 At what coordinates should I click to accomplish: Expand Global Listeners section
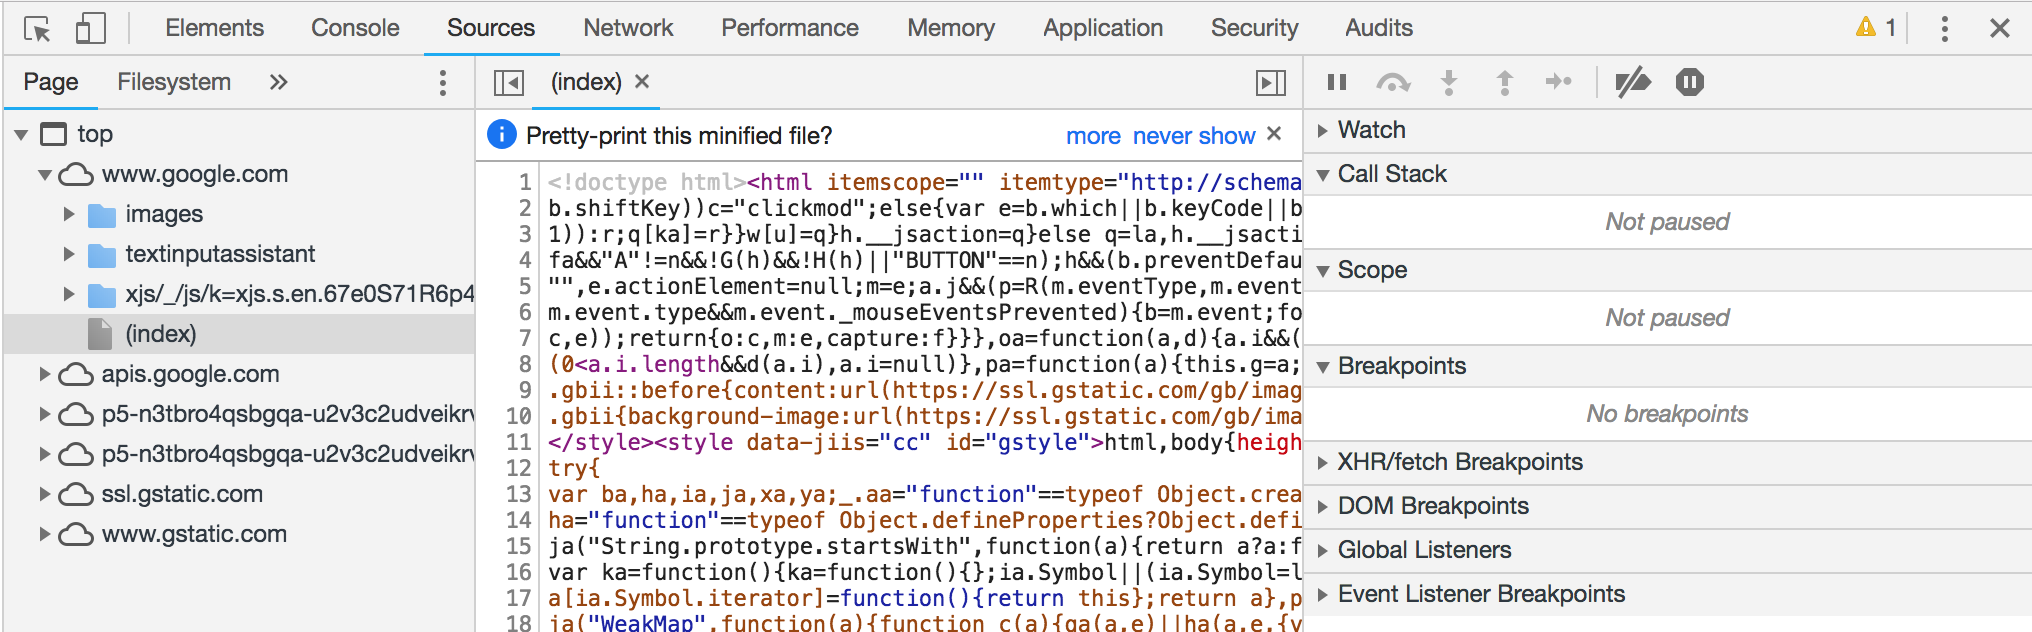pyautogui.click(x=1322, y=550)
